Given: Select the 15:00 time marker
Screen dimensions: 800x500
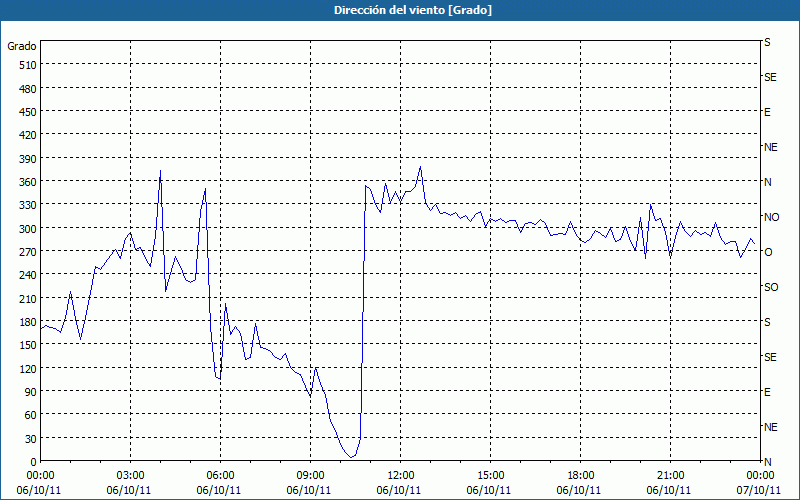Looking at the screenshot, I should pos(490,476).
